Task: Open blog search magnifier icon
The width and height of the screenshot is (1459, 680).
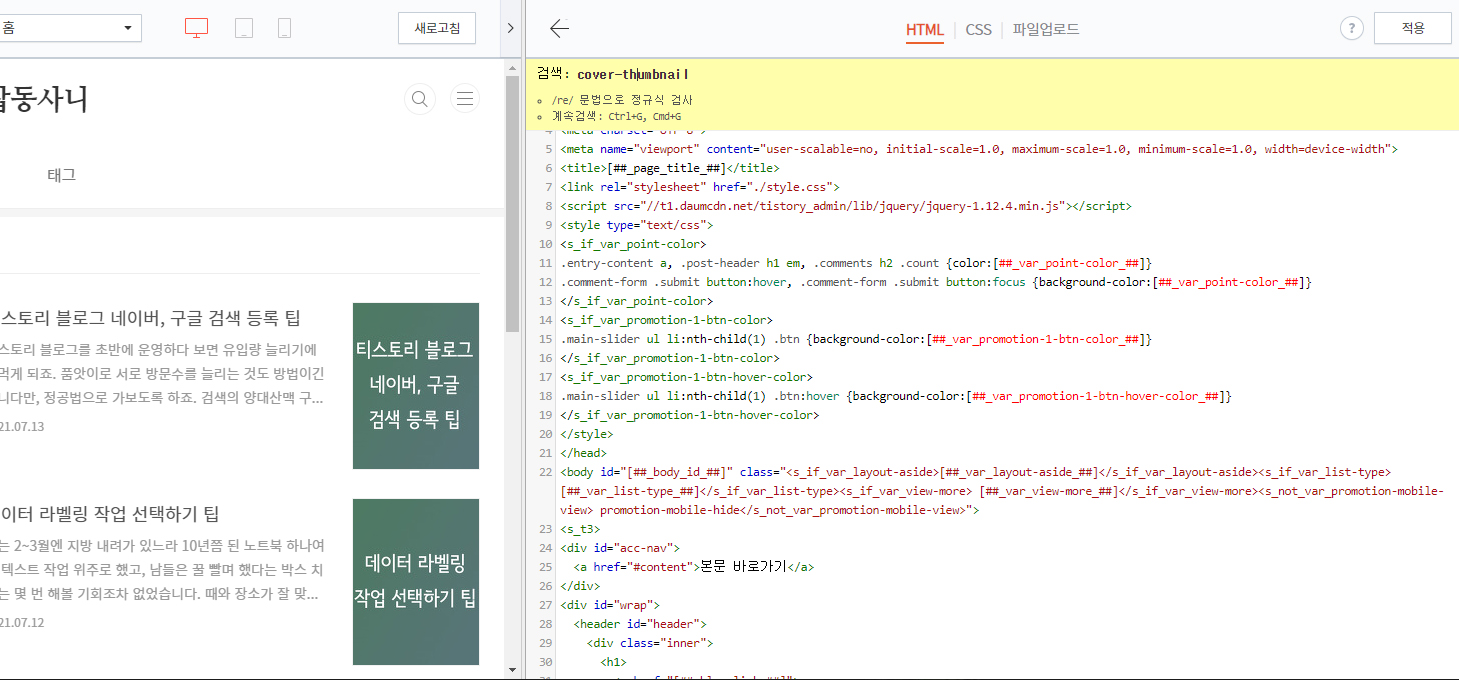Action: 420,99
